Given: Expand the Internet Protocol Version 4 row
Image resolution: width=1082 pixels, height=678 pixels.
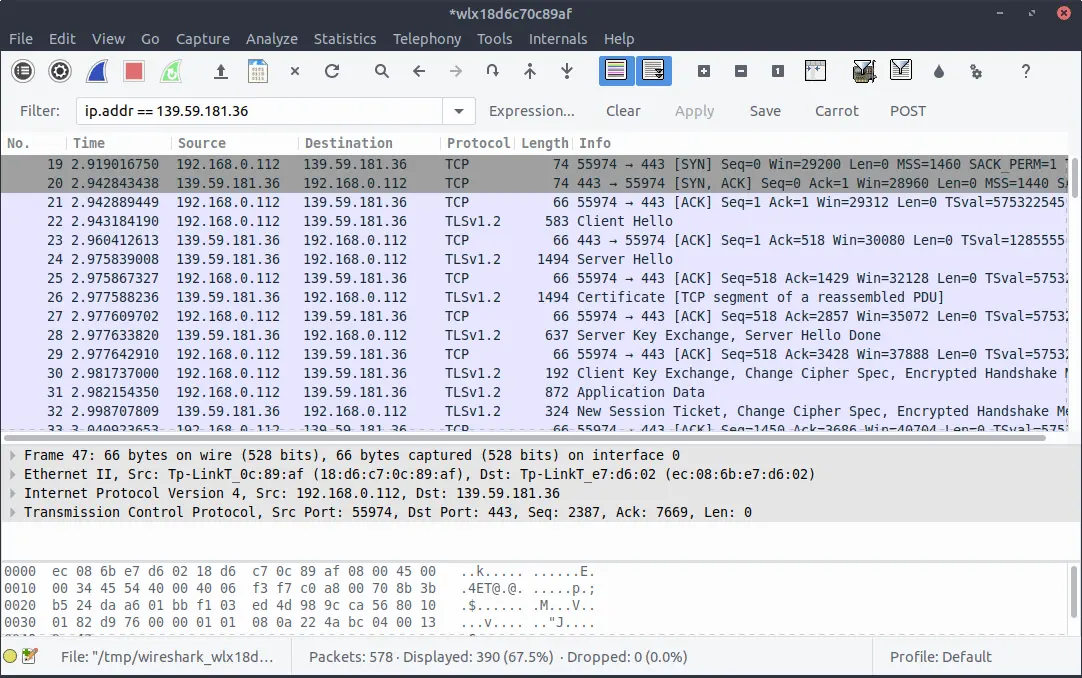Looking at the screenshot, I should tap(10, 492).
